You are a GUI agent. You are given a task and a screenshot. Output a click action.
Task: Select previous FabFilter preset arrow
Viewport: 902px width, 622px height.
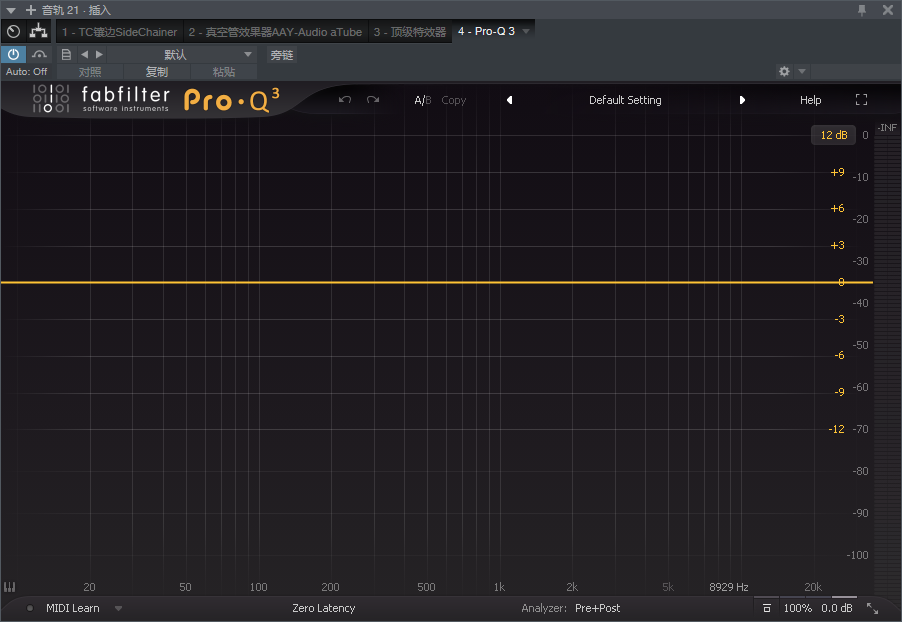pyautogui.click(x=509, y=100)
